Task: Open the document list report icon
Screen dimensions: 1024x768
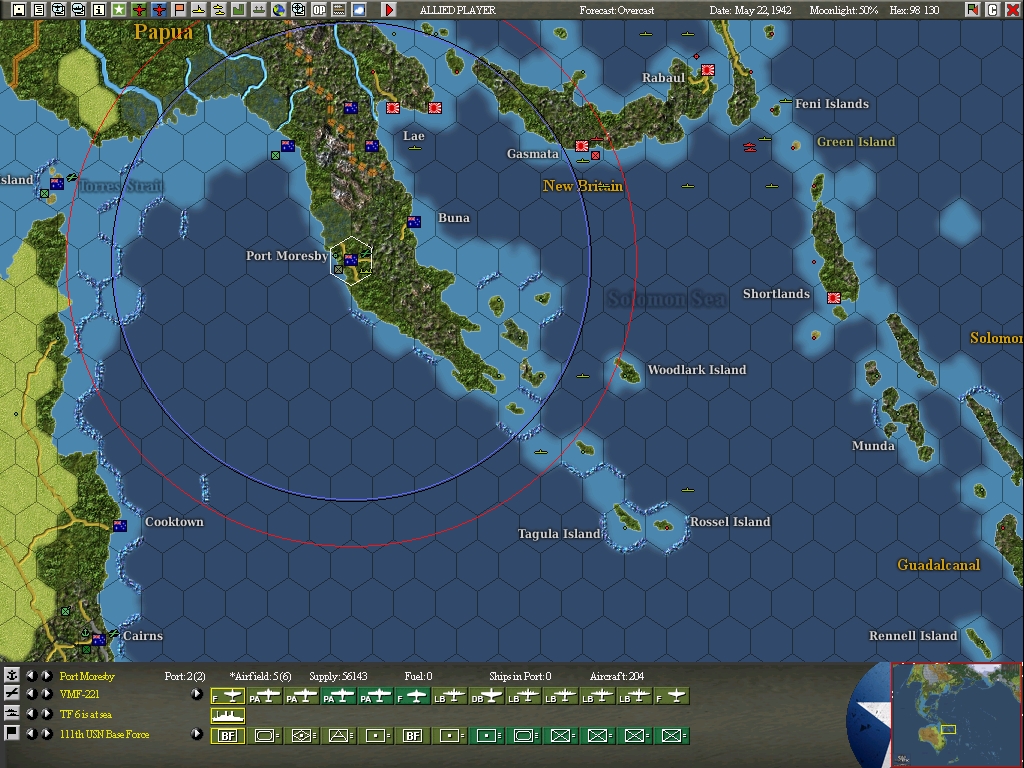Action: [39, 9]
